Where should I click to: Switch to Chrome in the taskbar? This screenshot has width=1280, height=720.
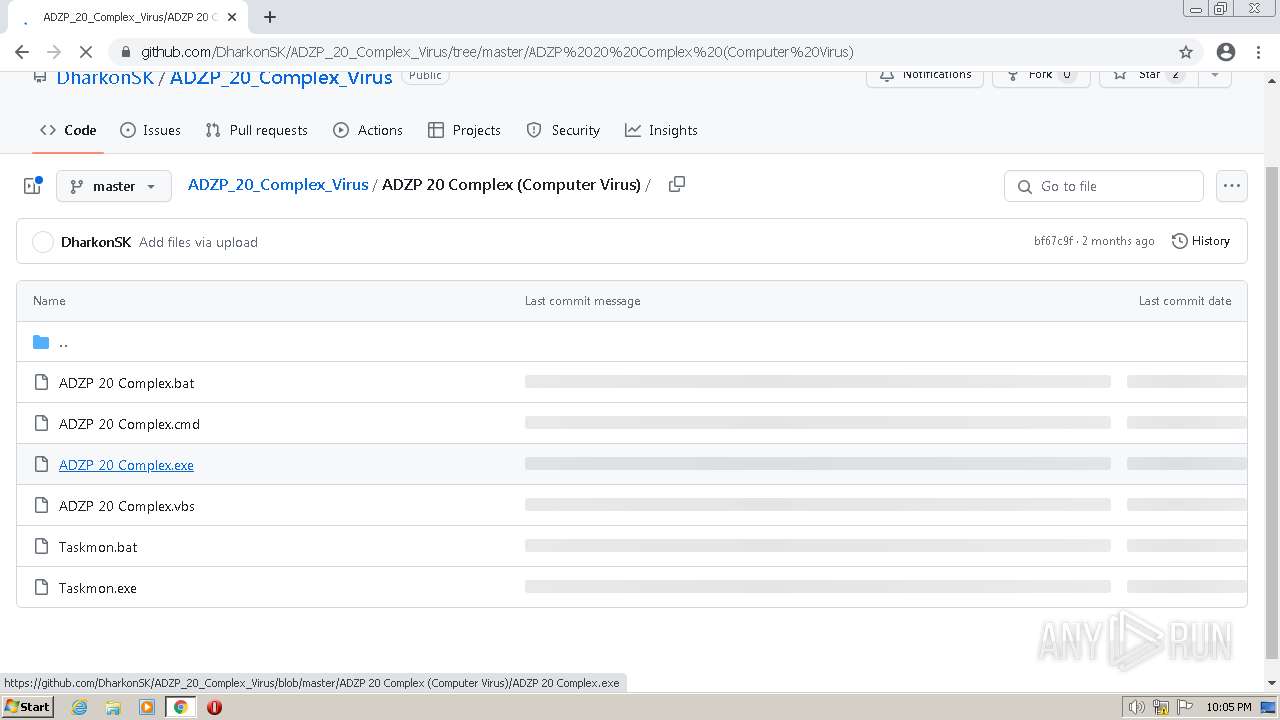coord(180,707)
